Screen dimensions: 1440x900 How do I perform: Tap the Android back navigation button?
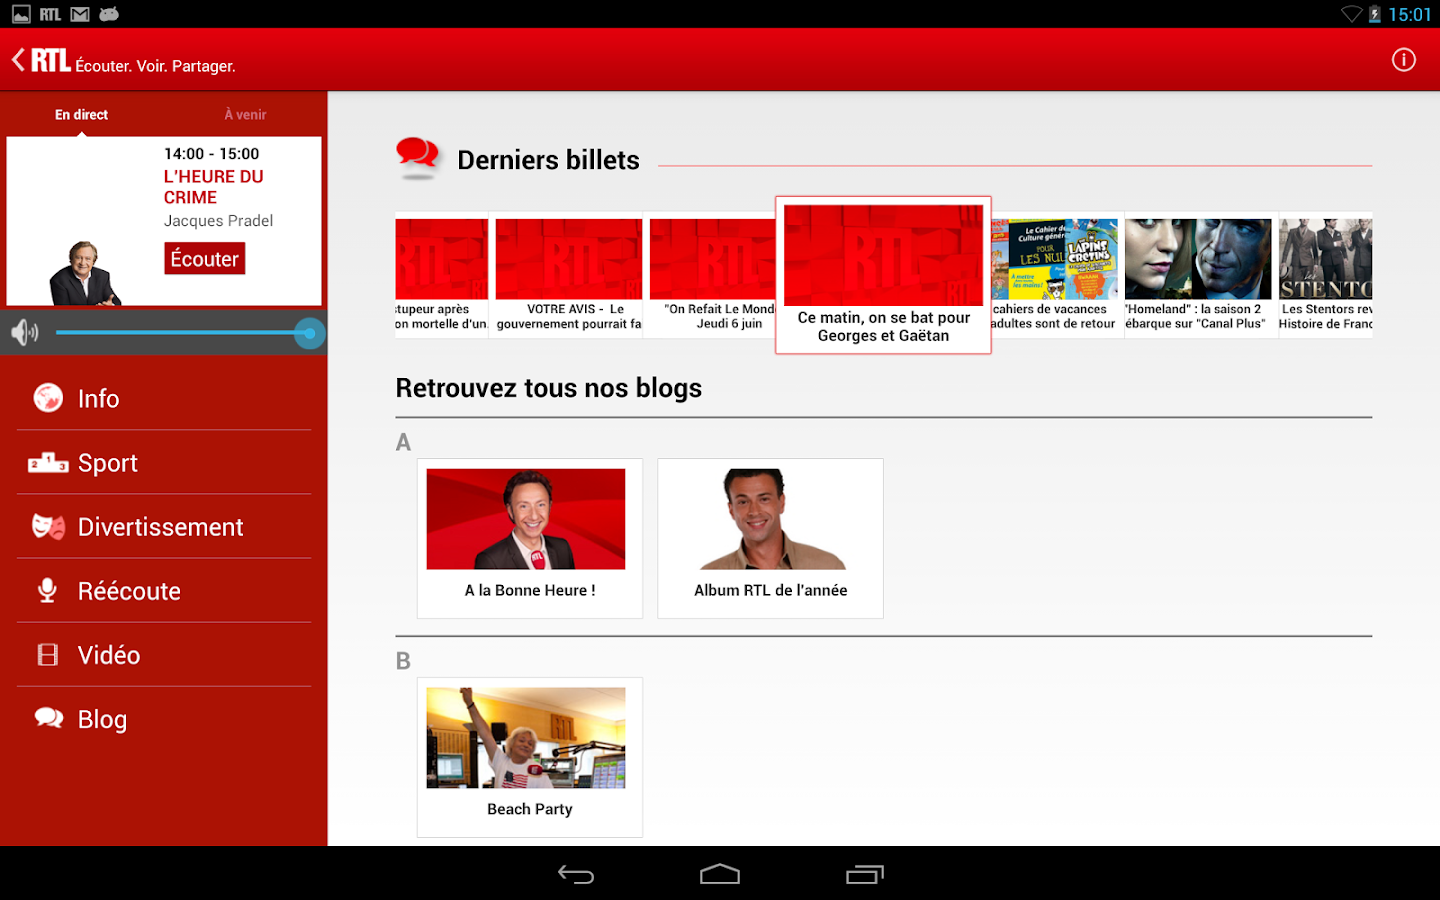pyautogui.click(x=576, y=874)
